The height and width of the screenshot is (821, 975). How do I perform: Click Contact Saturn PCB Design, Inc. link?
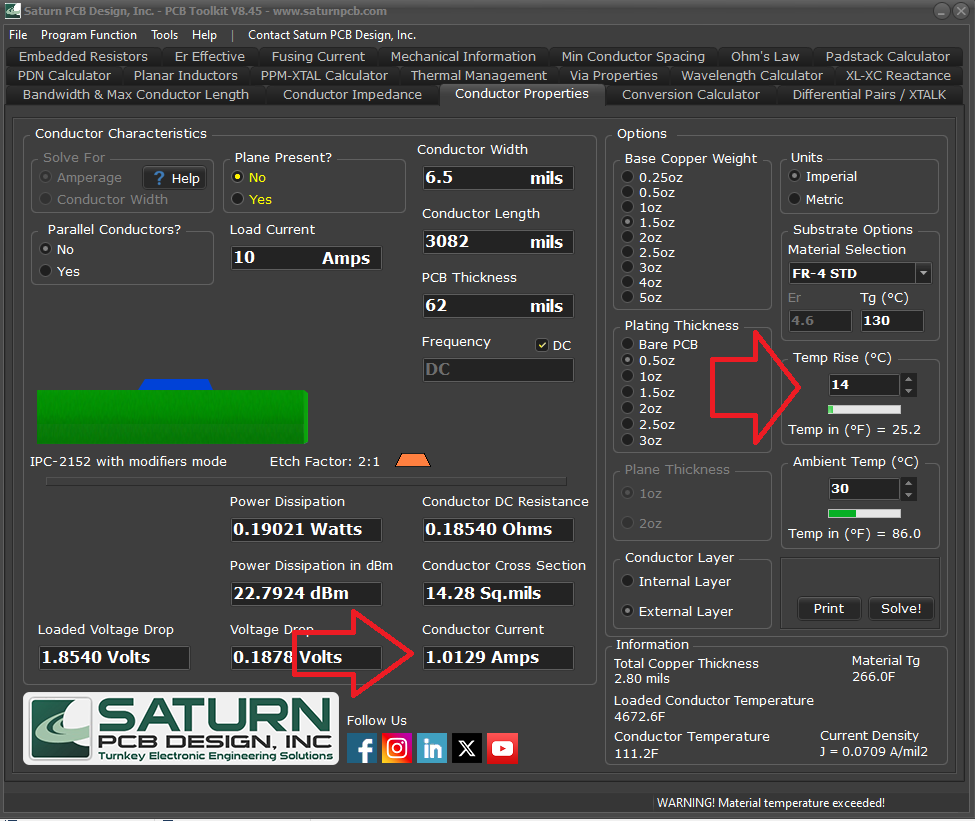pos(332,35)
